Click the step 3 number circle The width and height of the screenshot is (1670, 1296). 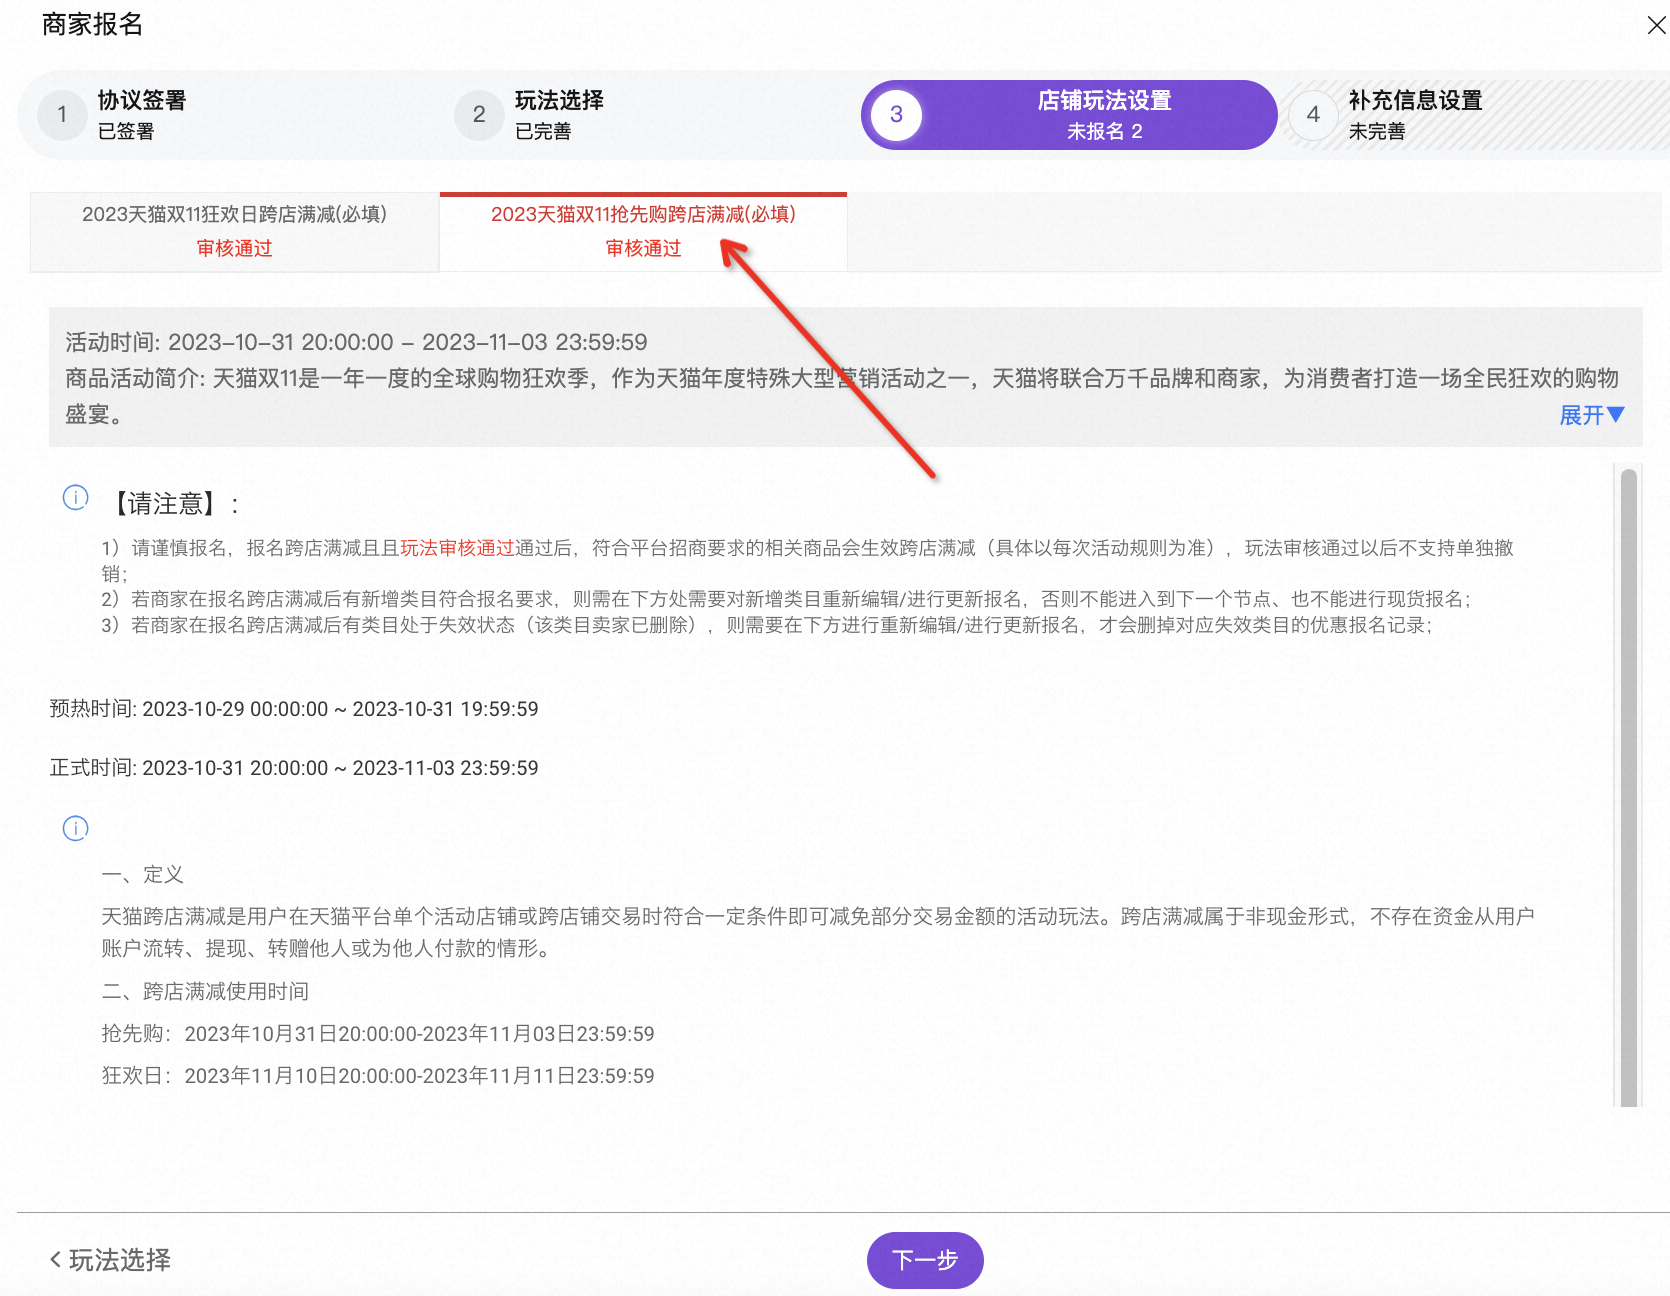click(x=897, y=115)
